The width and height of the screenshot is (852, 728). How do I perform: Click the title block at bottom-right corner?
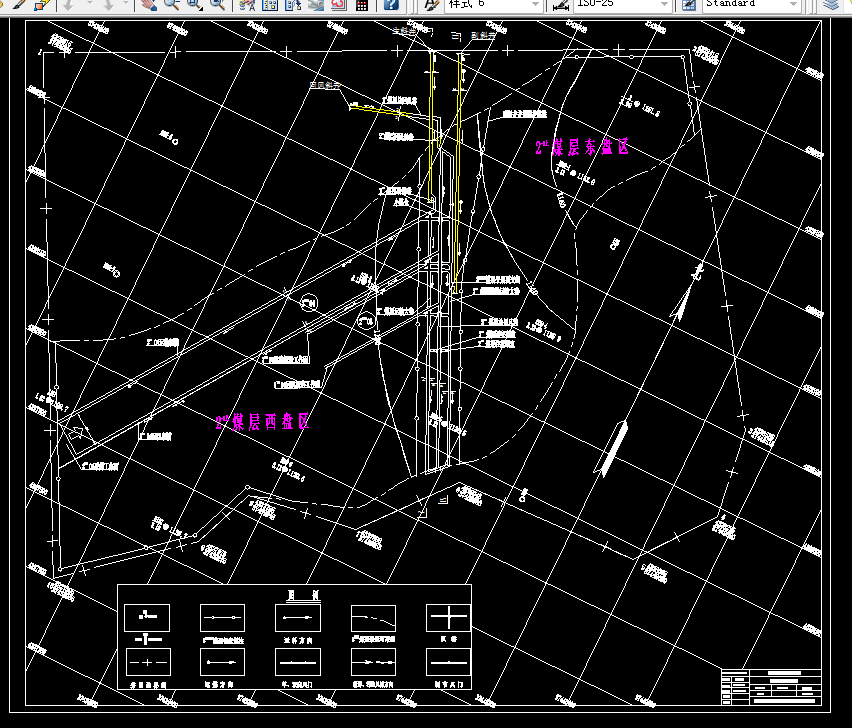pos(771,687)
